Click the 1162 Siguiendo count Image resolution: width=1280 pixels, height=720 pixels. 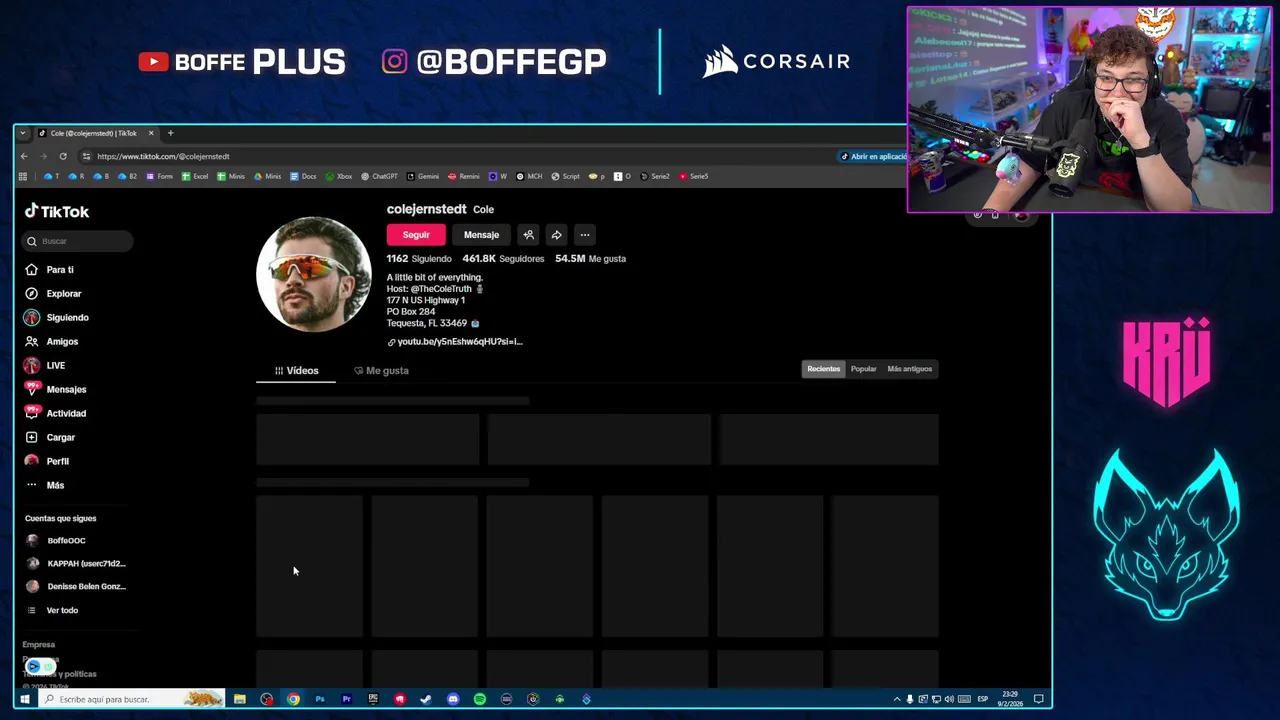419,258
